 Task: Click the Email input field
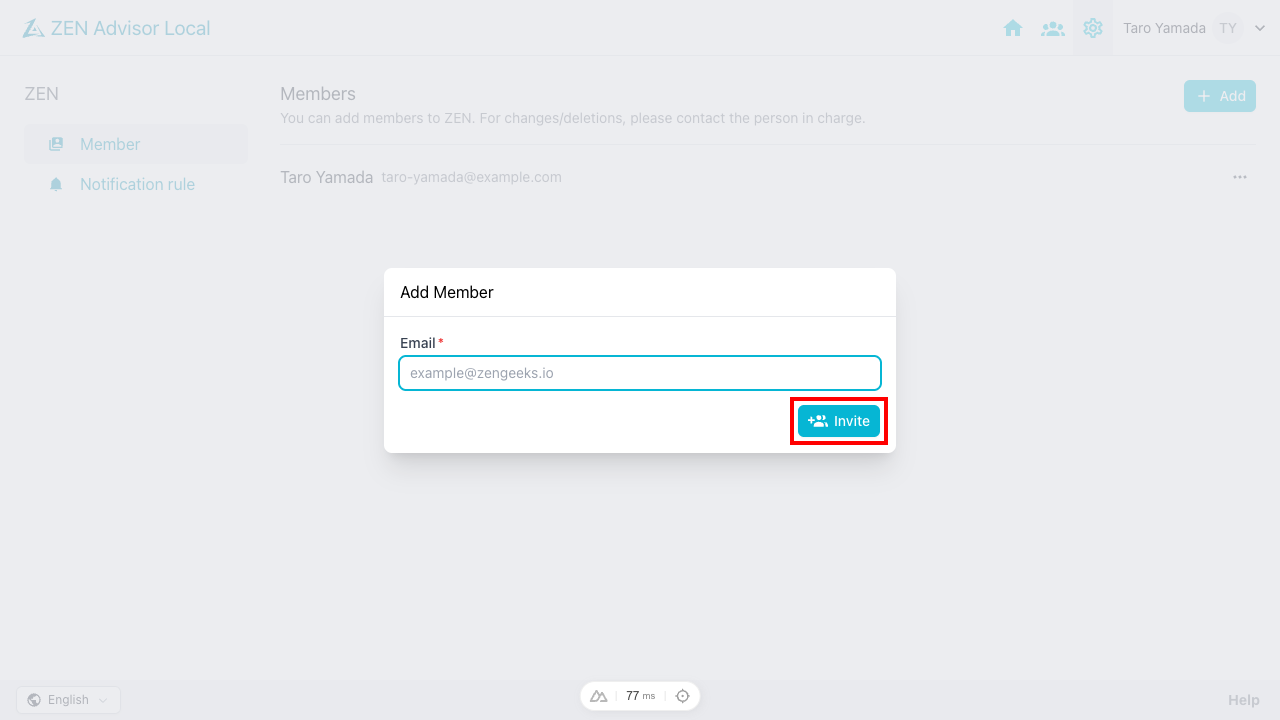[x=640, y=373]
